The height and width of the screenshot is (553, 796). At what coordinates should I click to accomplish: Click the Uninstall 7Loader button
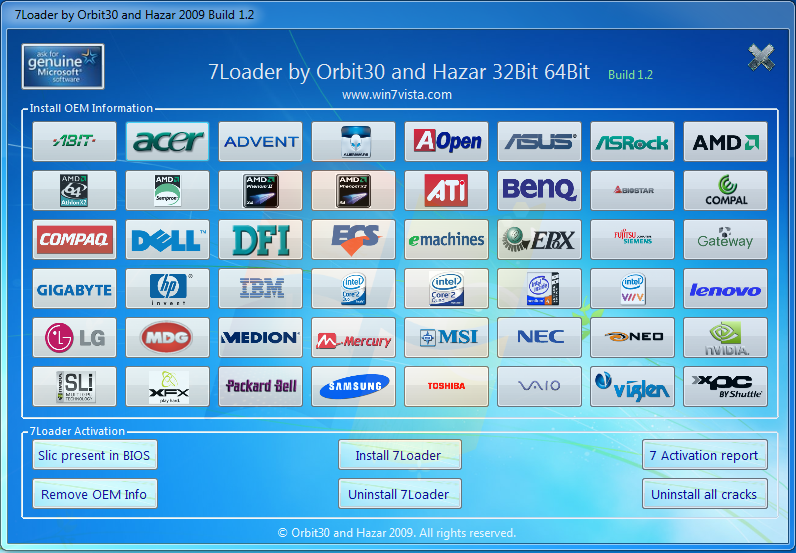[400, 494]
